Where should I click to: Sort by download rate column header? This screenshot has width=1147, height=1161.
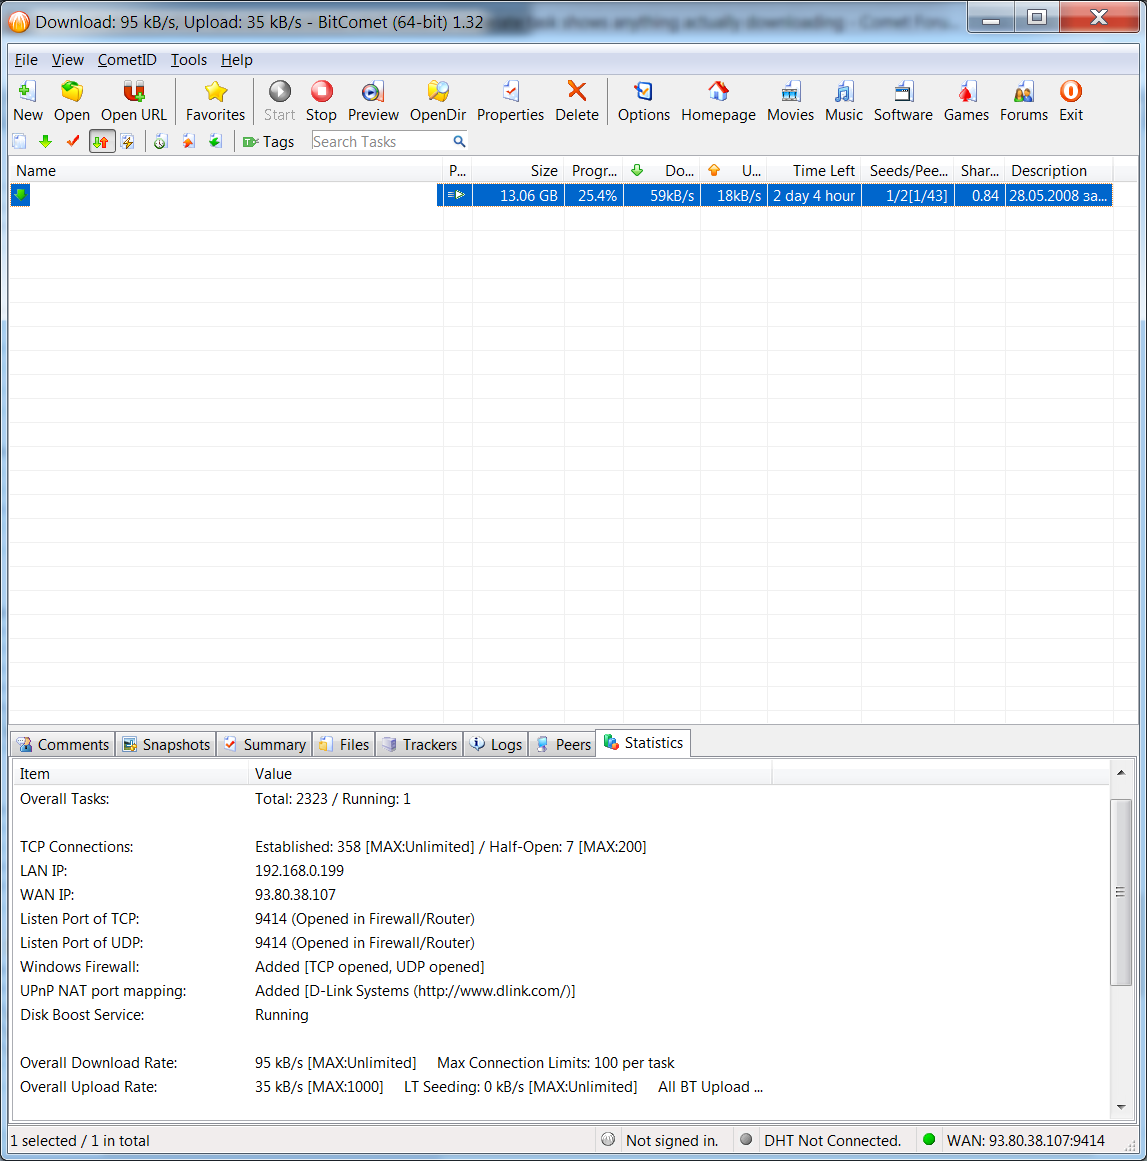[x=662, y=171]
